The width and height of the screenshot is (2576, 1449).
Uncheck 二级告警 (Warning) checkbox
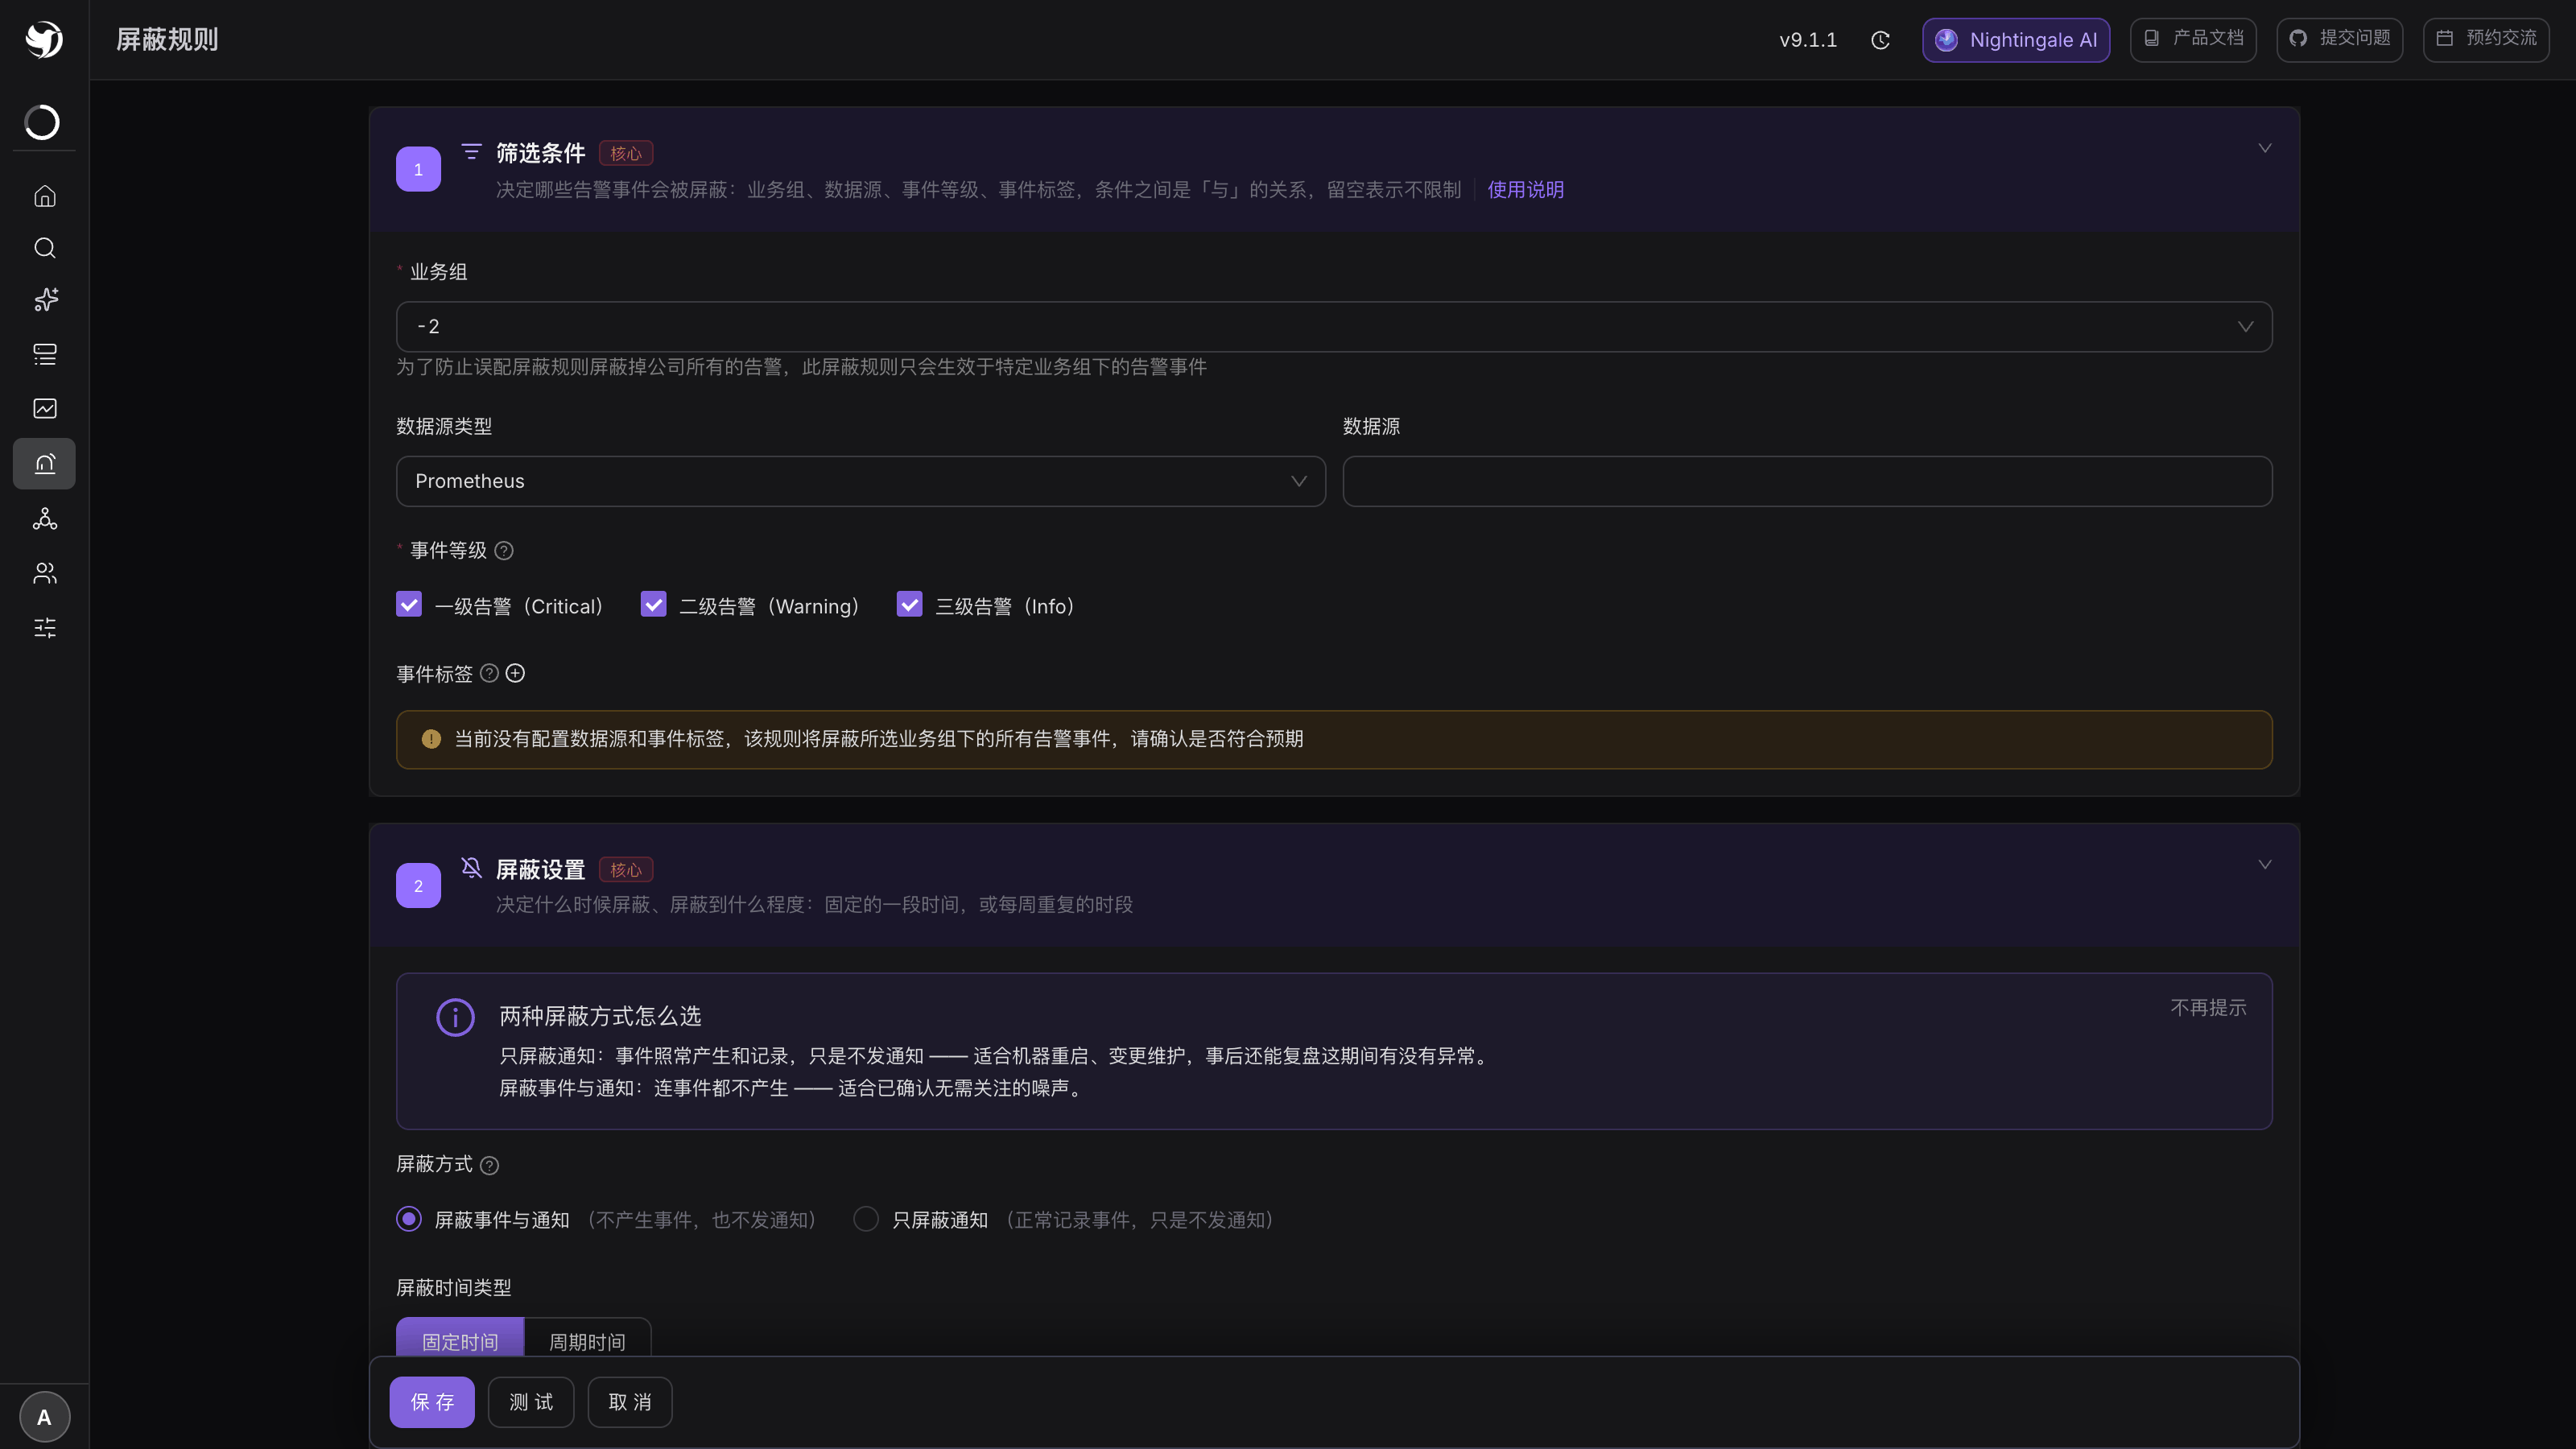653,605
